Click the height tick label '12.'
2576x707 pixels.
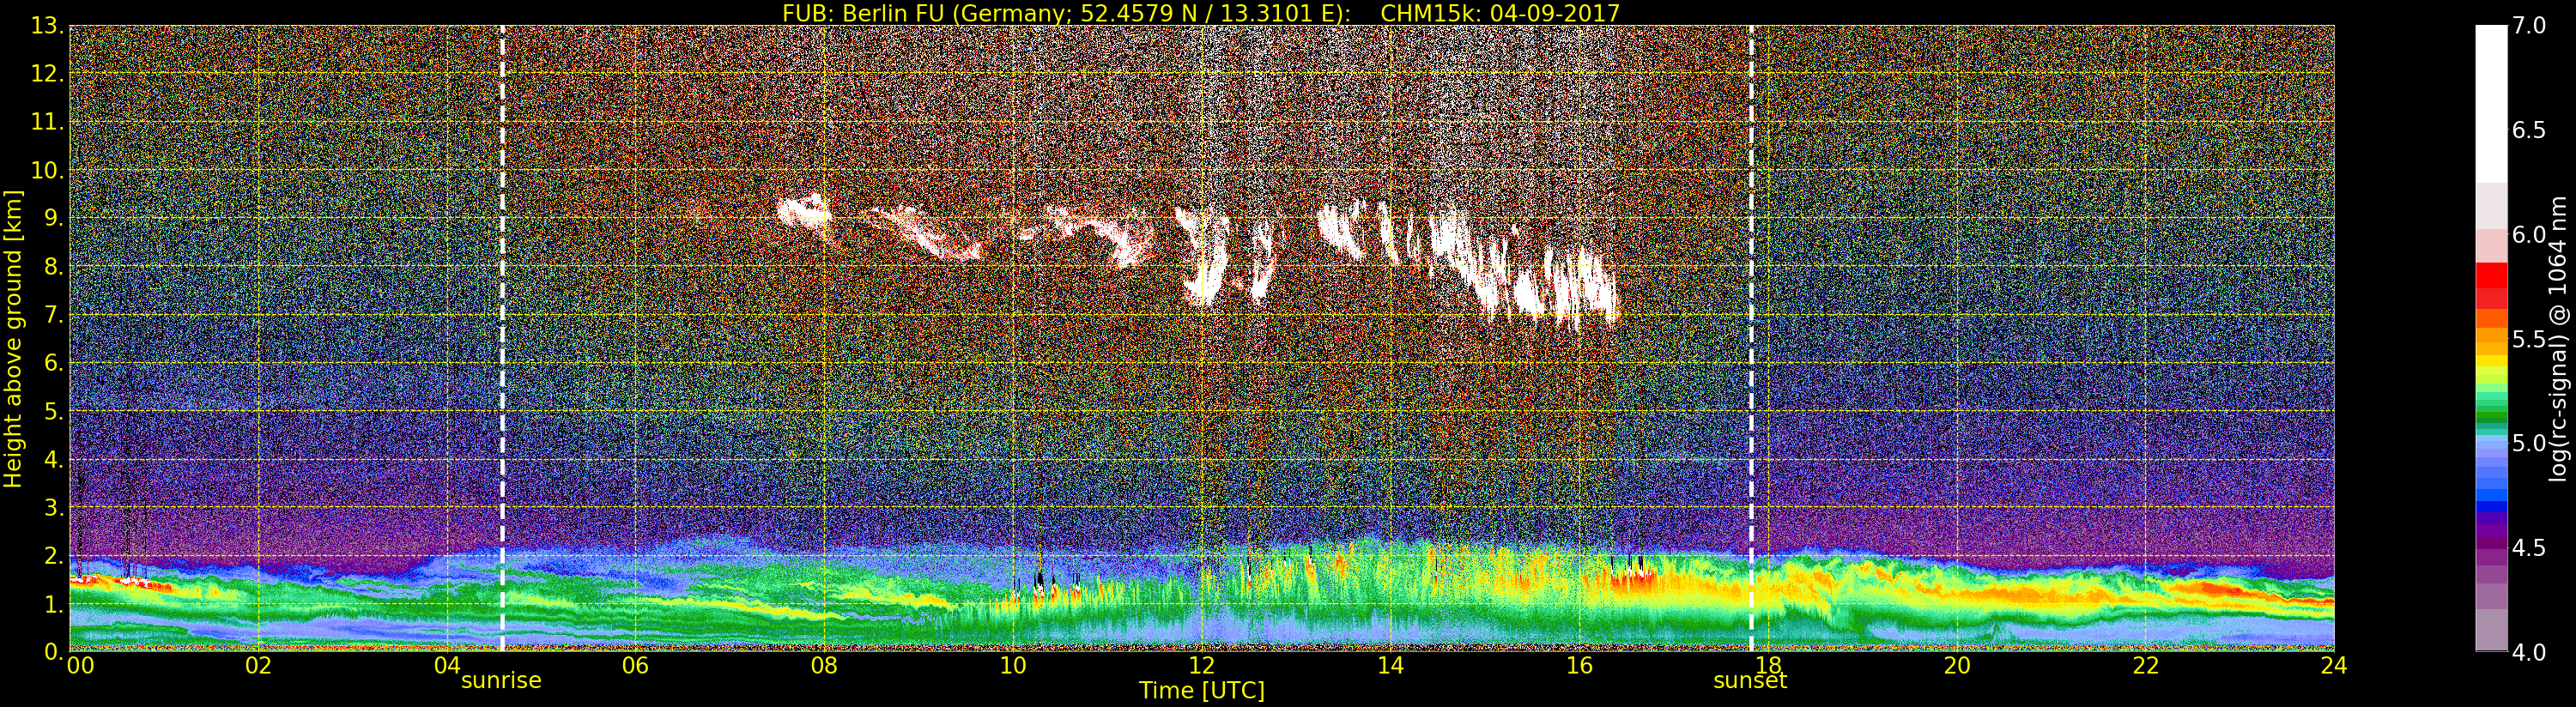[47, 74]
